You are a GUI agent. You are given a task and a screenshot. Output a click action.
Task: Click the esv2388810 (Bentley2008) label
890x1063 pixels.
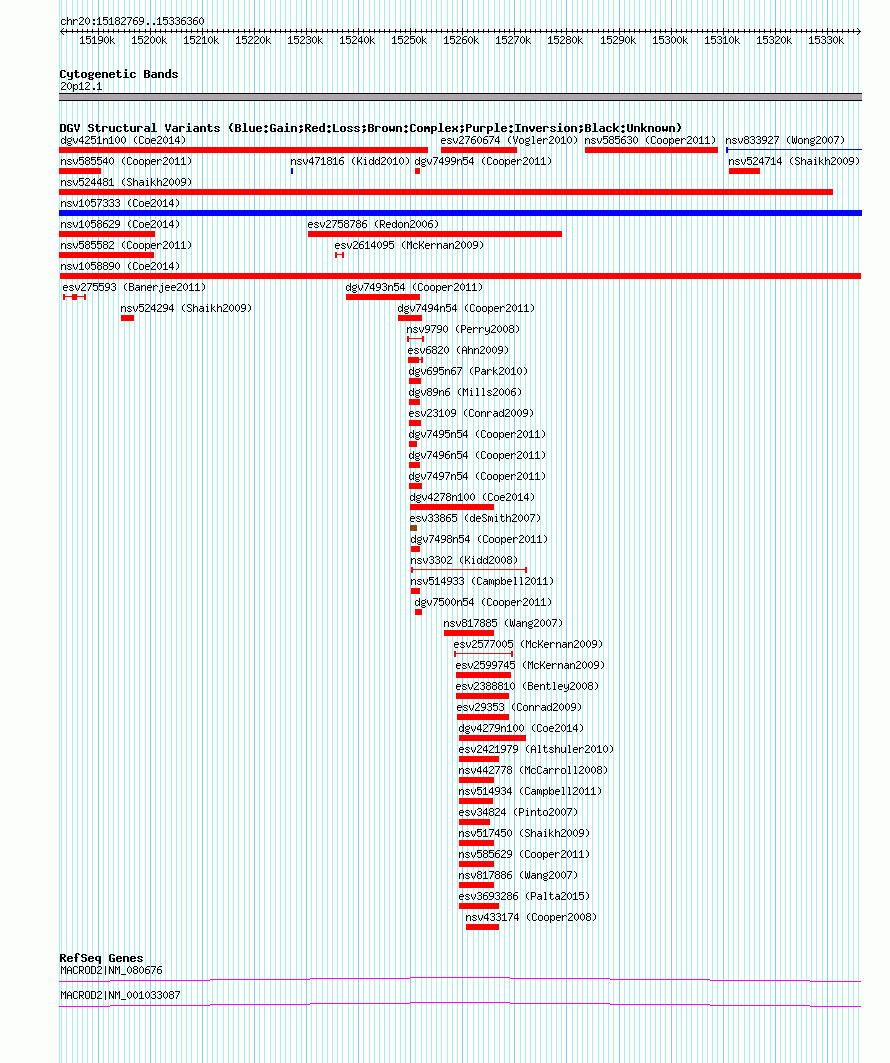[x=527, y=687]
